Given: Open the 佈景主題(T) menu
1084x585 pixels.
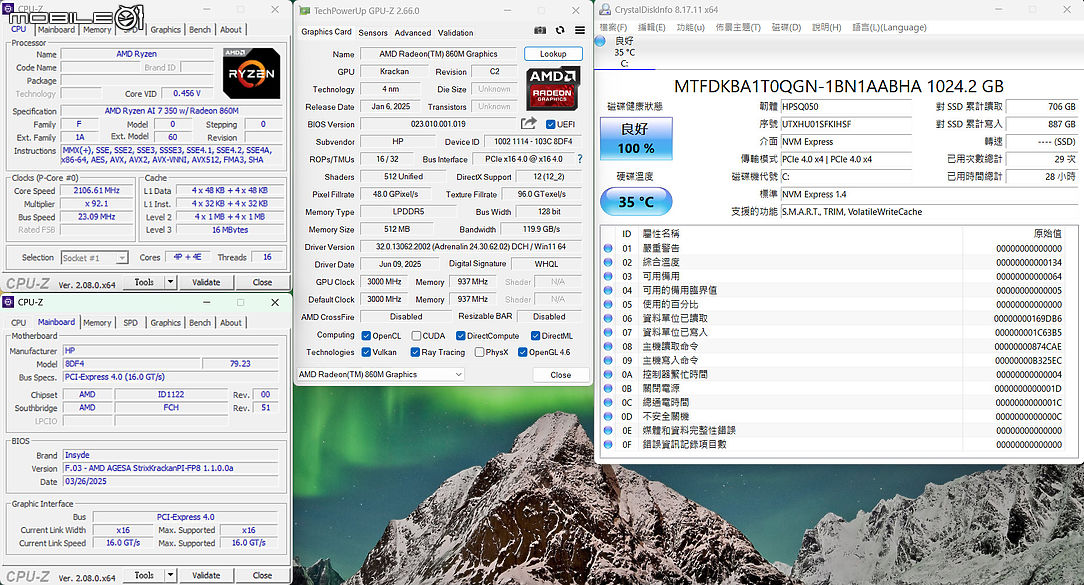Looking at the screenshot, I should [738, 27].
